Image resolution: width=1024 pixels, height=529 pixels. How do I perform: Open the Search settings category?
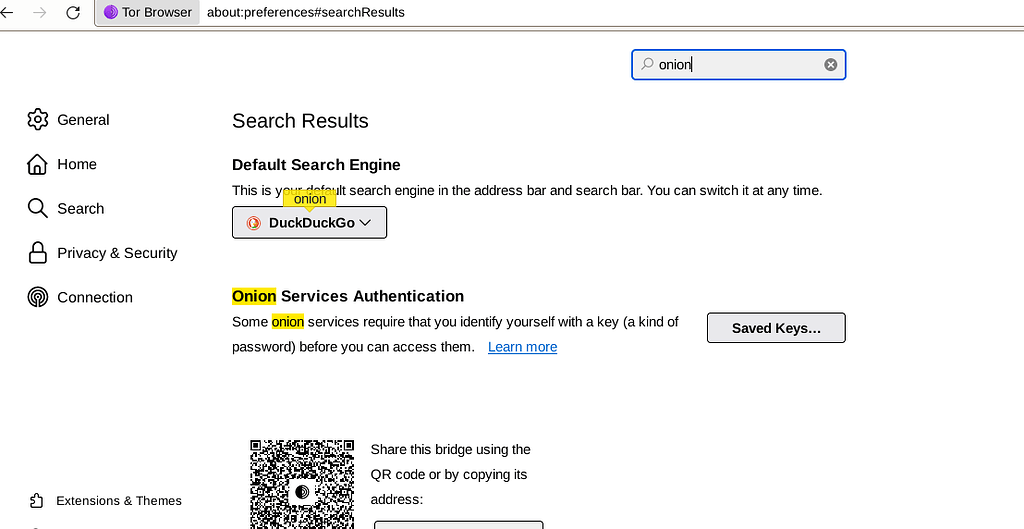[65, 208]
